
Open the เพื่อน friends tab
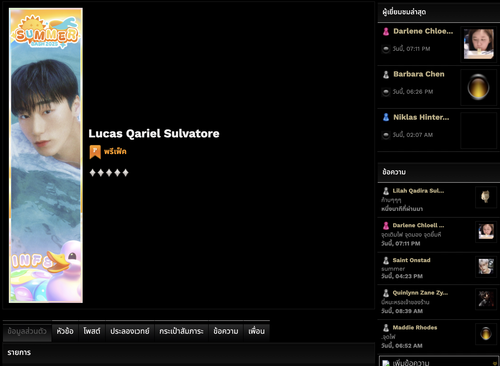pyautogui.click(x=256, y=331)
